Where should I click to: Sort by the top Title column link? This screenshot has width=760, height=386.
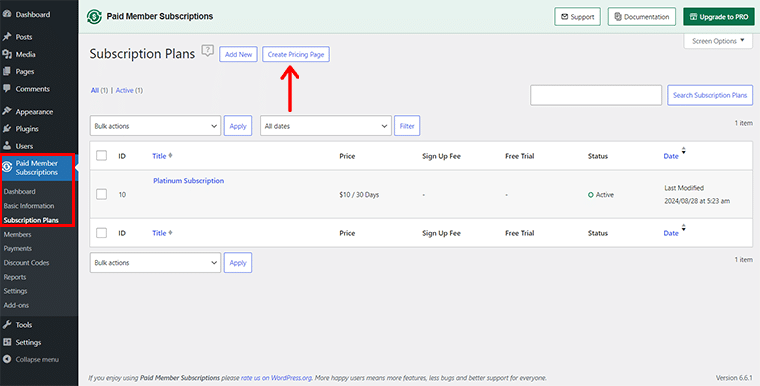(159, 156)
